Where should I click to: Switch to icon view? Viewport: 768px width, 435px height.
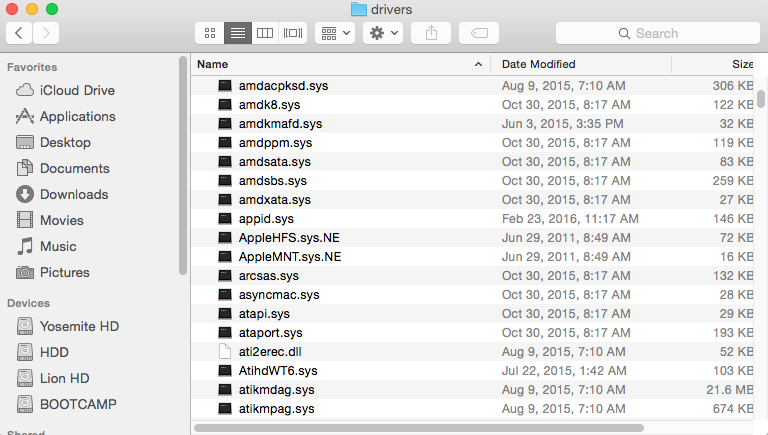210,33
